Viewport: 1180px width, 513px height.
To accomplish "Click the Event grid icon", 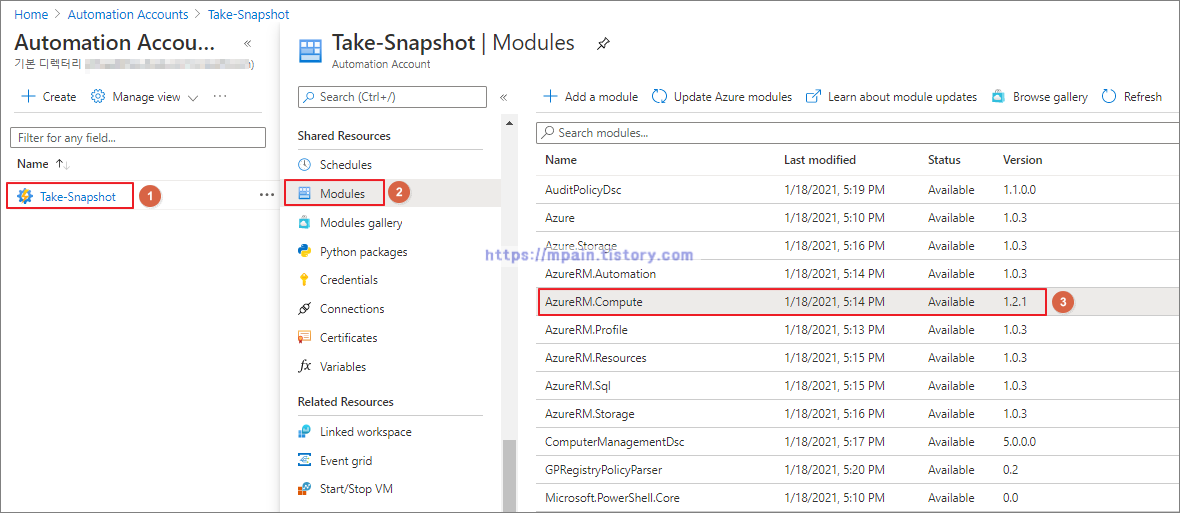I will [x=304, y=460].
